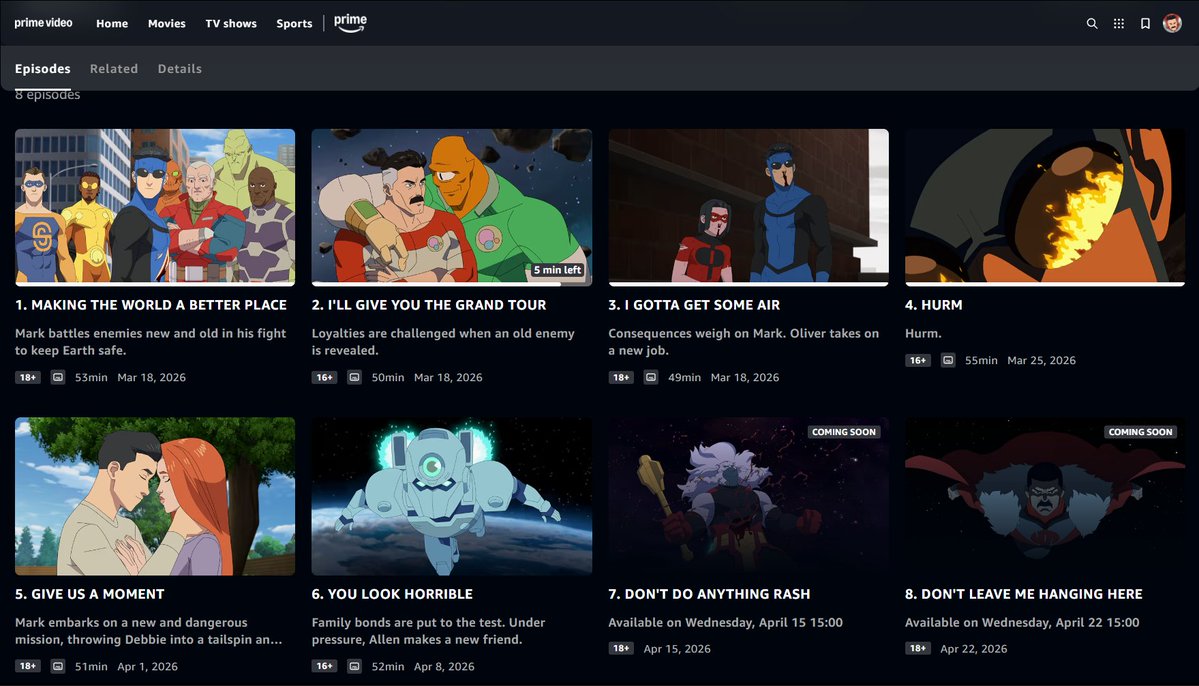Open the Movies menu
This screenshot has width=1199, height=686.
(167, 24)
